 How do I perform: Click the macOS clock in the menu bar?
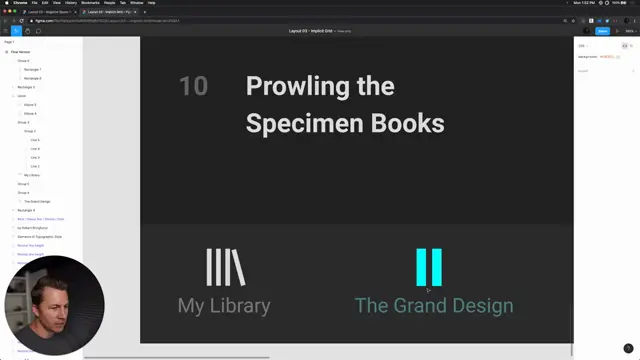584,3
